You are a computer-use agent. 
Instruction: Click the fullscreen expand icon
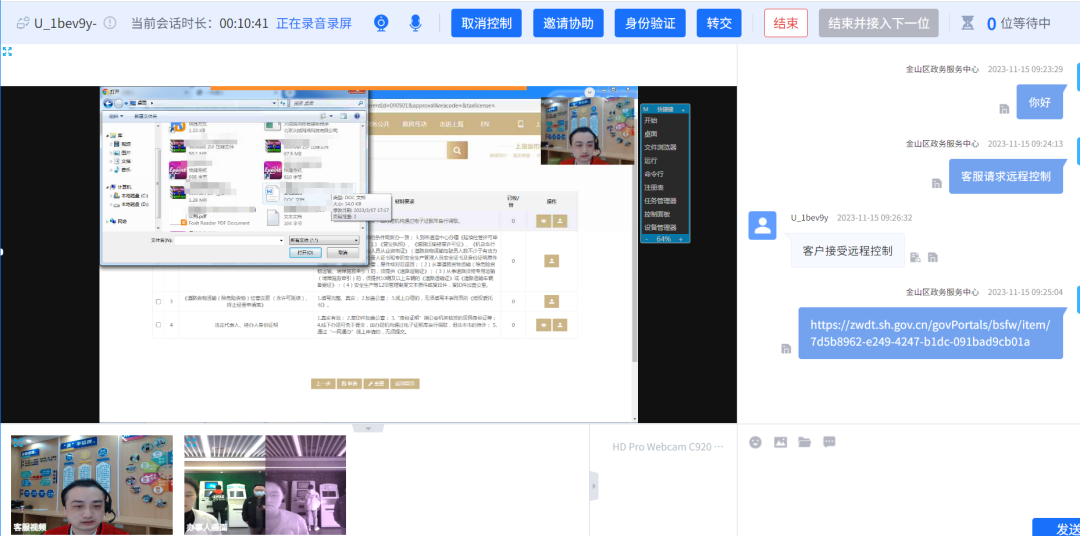pos(7,52)
